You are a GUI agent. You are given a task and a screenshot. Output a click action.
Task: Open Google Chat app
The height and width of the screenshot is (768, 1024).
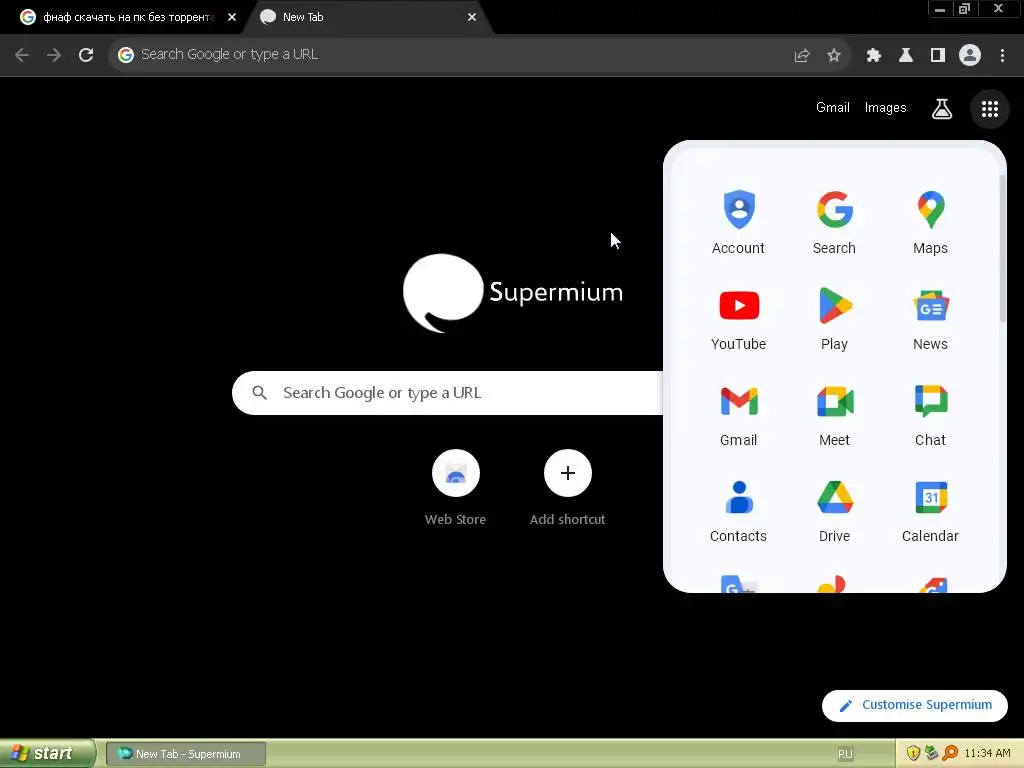tap(931, 414)
